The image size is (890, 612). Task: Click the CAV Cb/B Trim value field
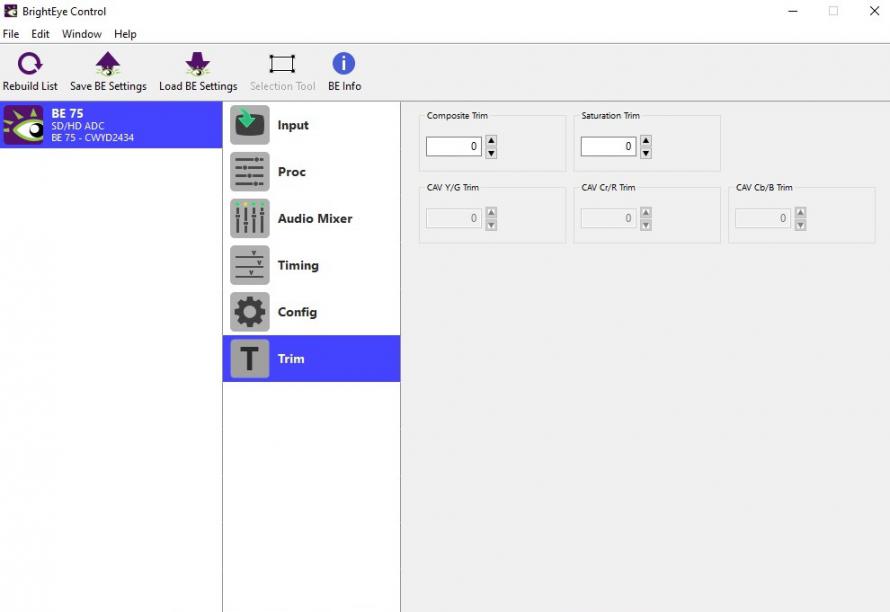pyautogui.click(x=762, y=219)
